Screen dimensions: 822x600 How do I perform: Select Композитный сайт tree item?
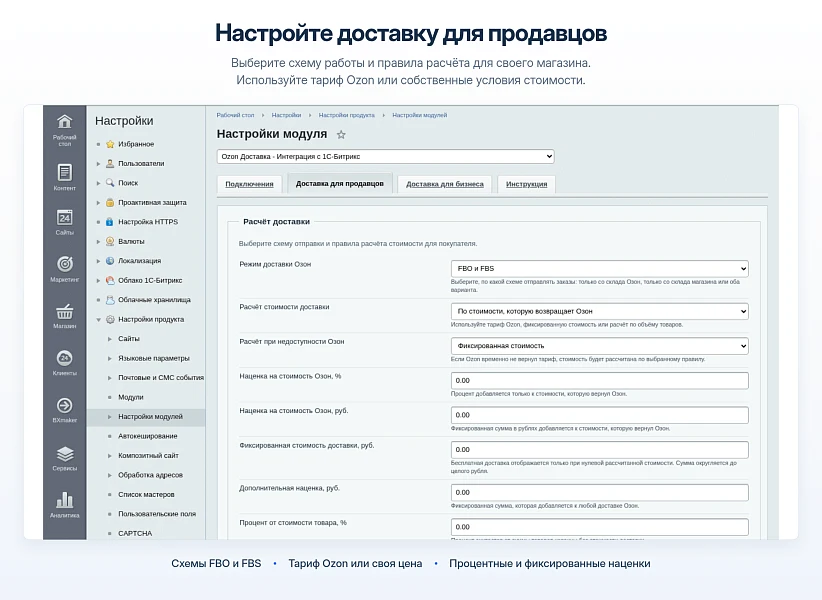[148, 456]
